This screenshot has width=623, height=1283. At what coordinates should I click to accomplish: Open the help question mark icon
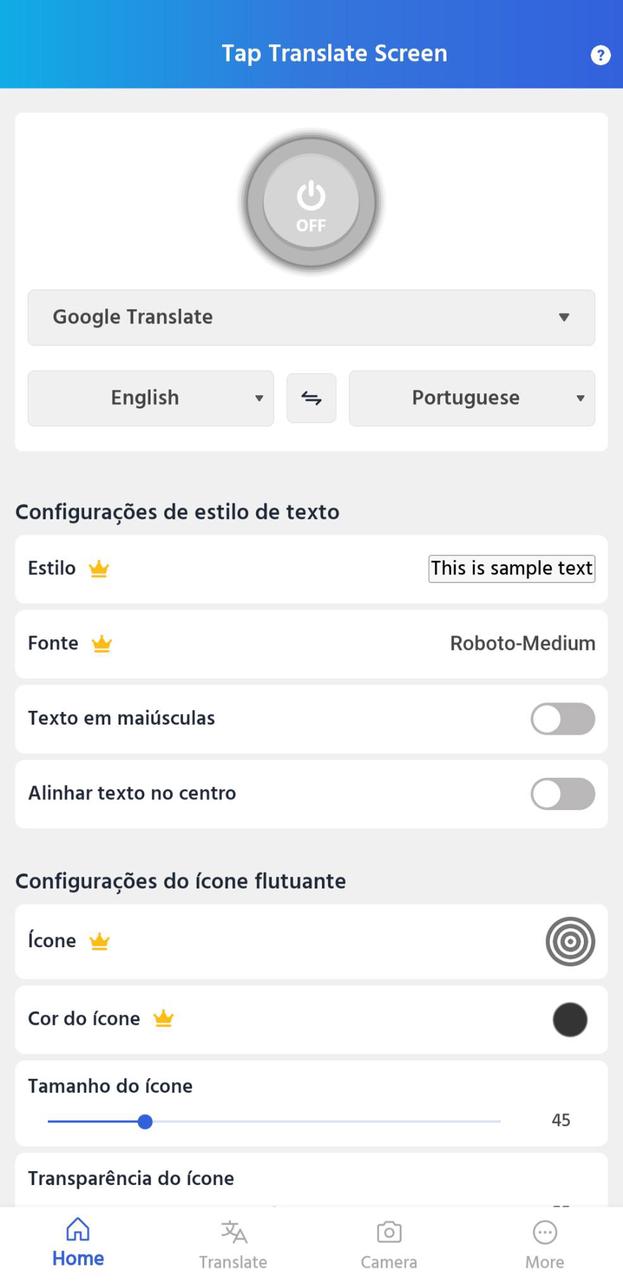598,54
